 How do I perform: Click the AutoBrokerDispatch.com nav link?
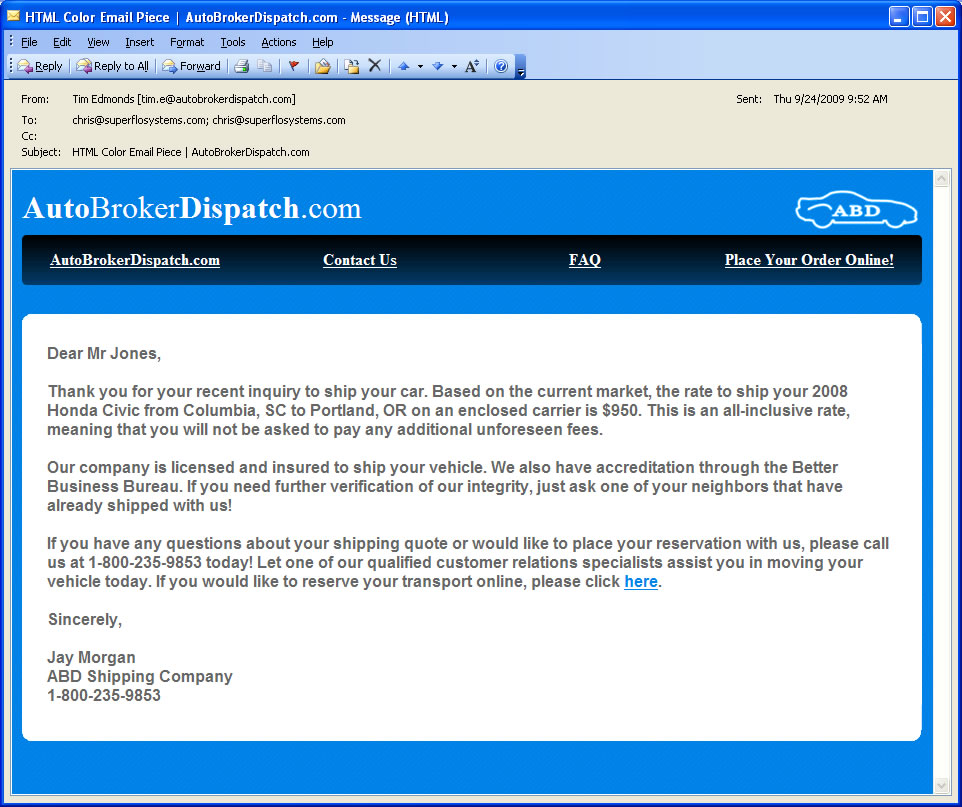[135, 260]
